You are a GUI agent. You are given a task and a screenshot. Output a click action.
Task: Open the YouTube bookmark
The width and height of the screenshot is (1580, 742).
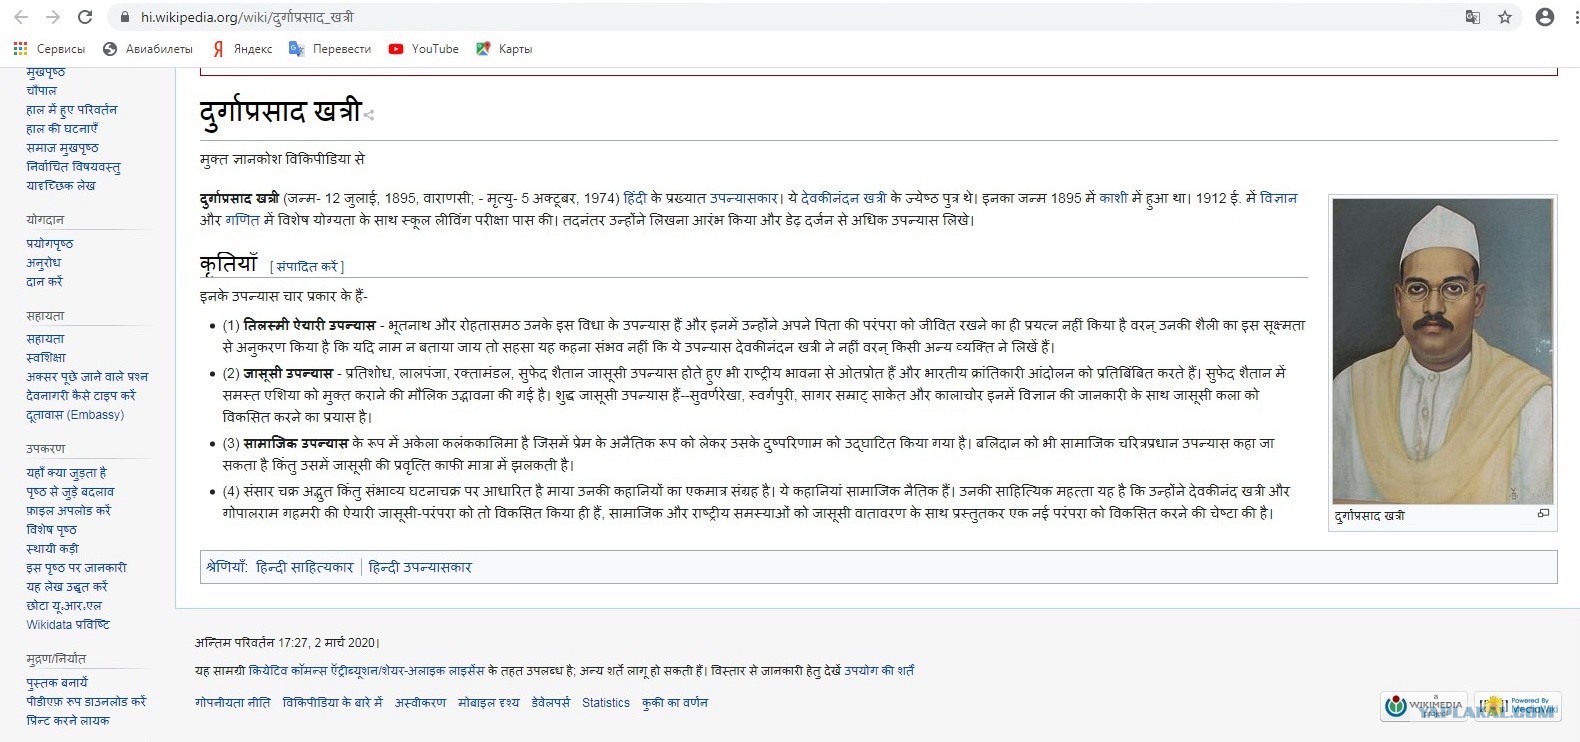424,48
